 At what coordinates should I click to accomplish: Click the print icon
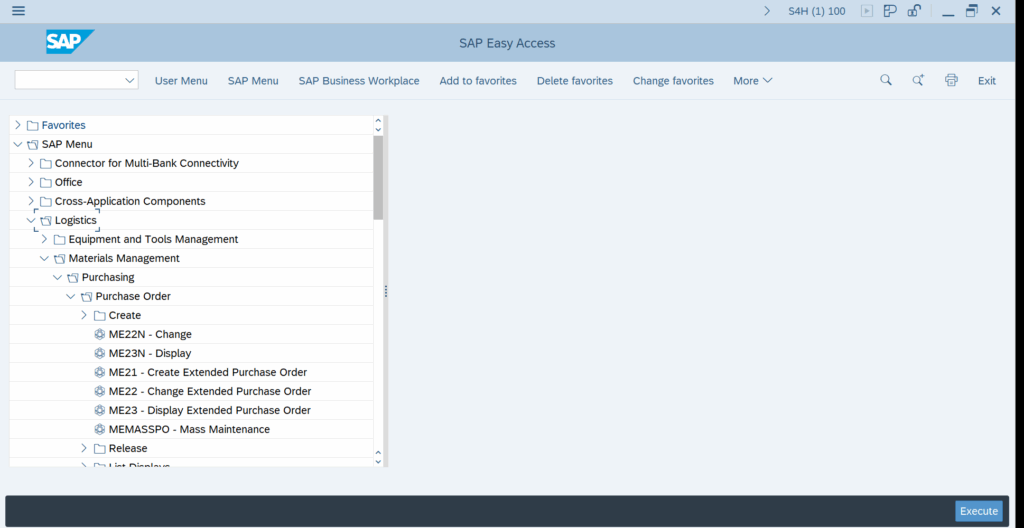coord(951,80)
